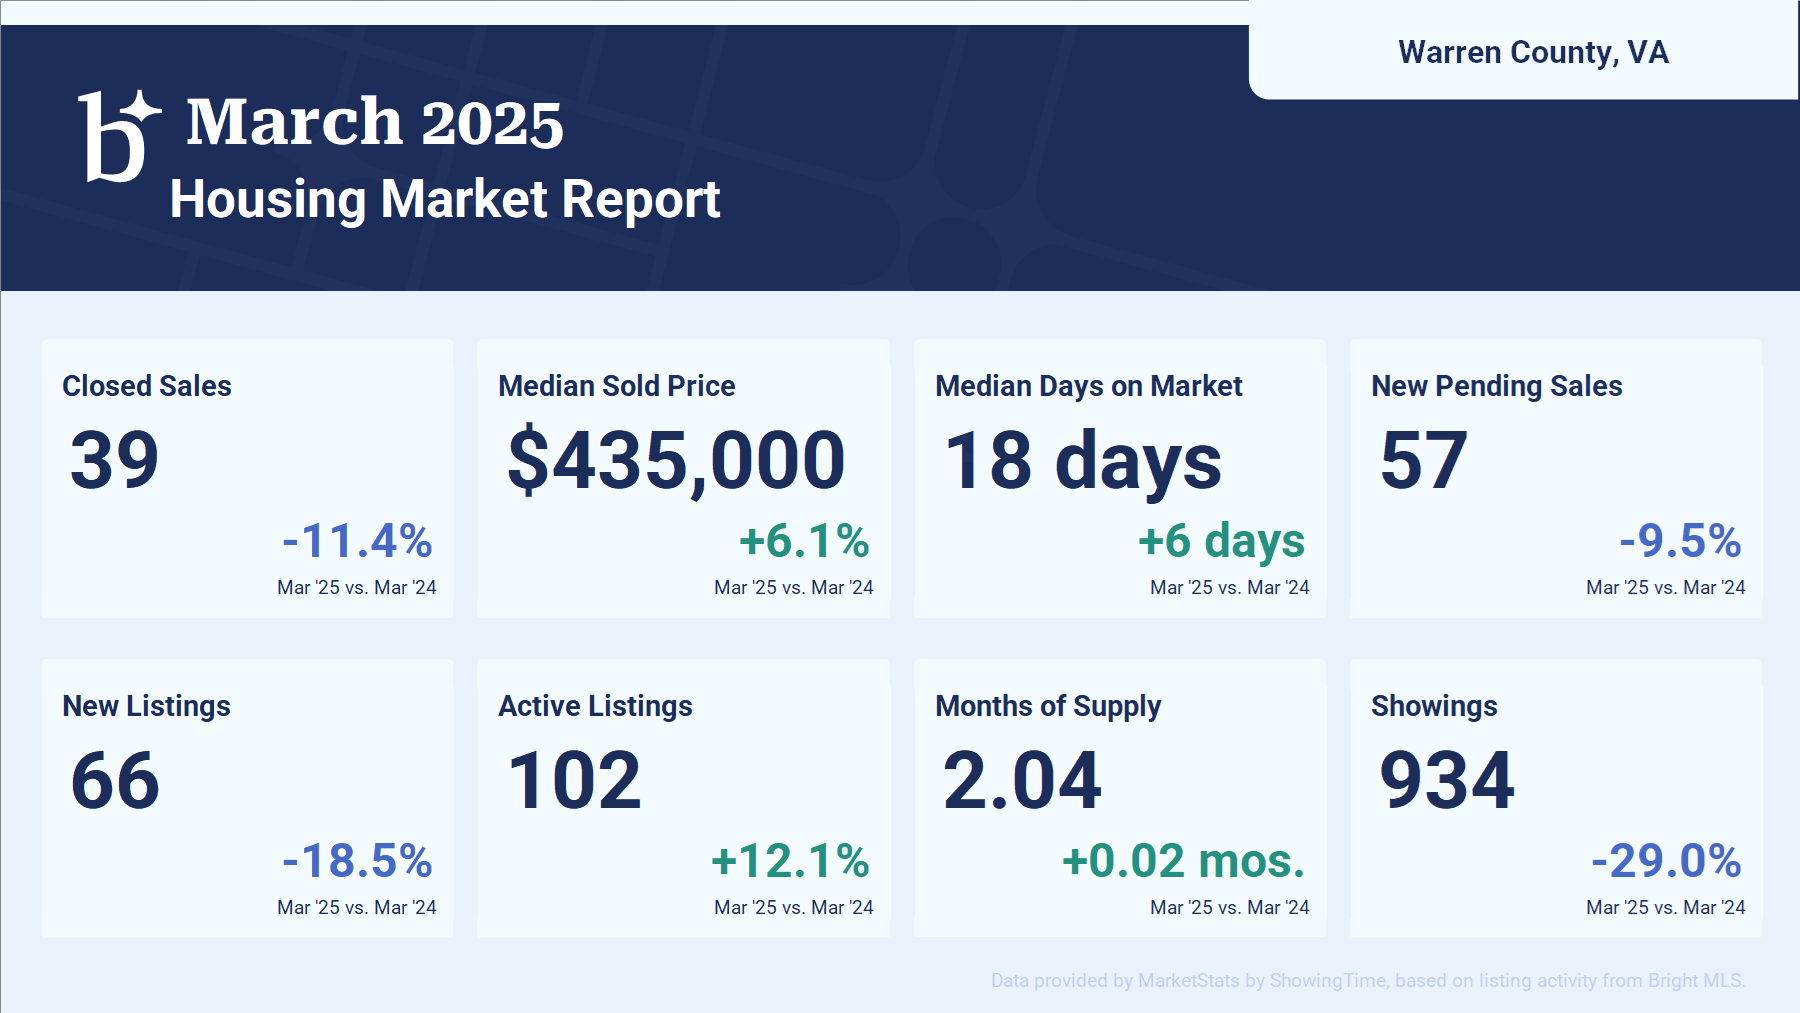The height and width of the screenshot is (1013, 1800).
Task: Click the New Pending Sales value 57
Action: (x=1423, y=460)
